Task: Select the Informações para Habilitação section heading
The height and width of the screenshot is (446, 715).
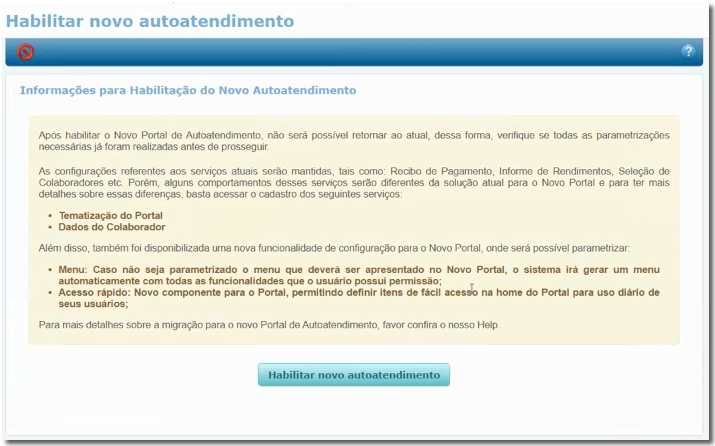Action: click(188, 90)
